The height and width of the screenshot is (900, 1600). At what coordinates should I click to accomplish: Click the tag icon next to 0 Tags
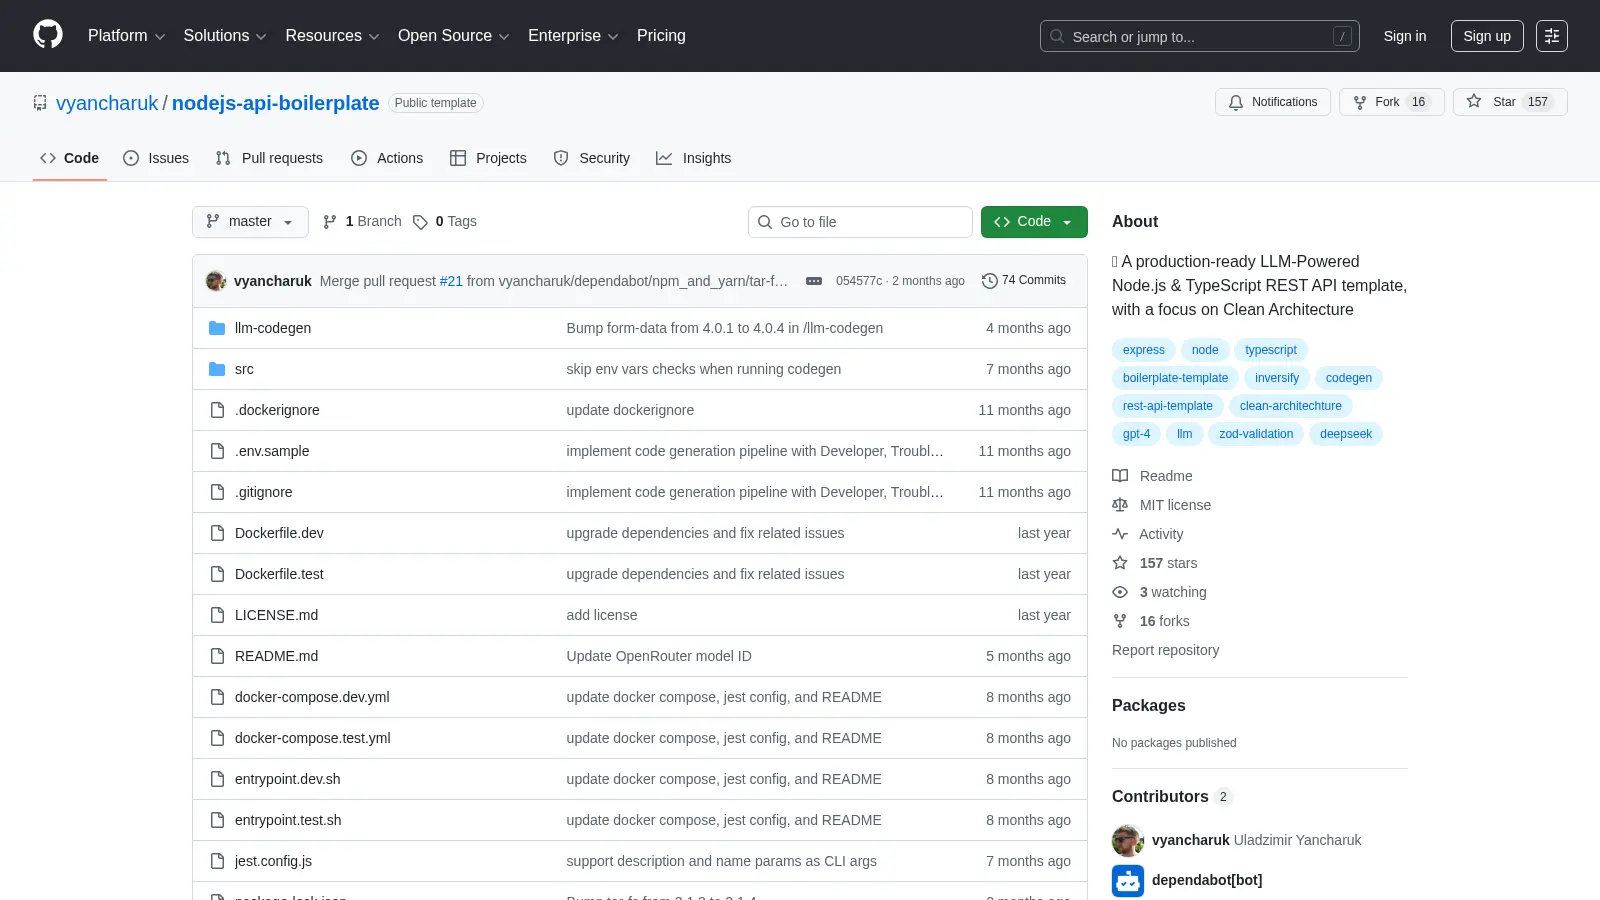(x=420, y=222)
